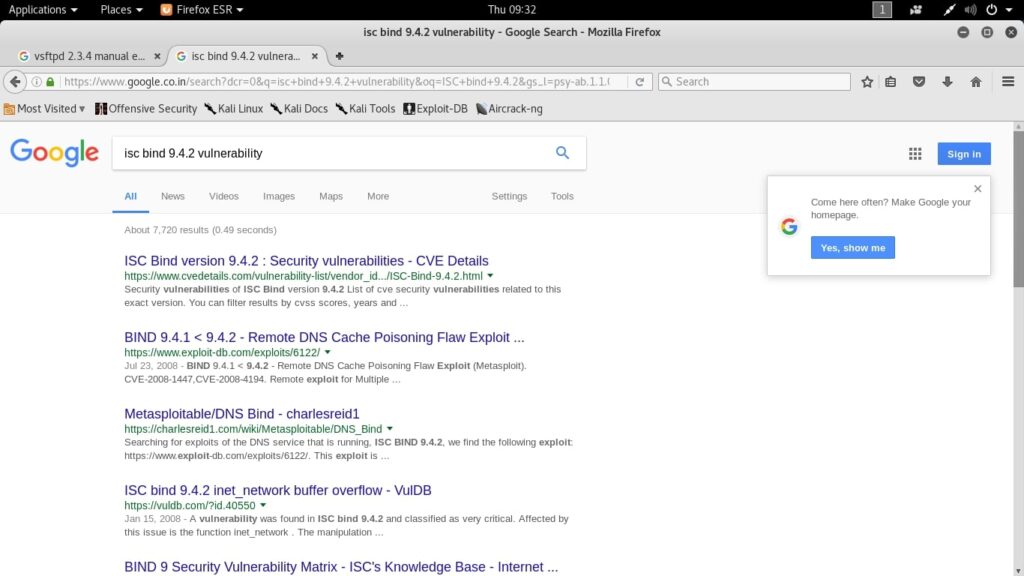Open the Firefox ESR app menu
The height and width of the screenshot is (576, 1024).
[x=202, y=10]
